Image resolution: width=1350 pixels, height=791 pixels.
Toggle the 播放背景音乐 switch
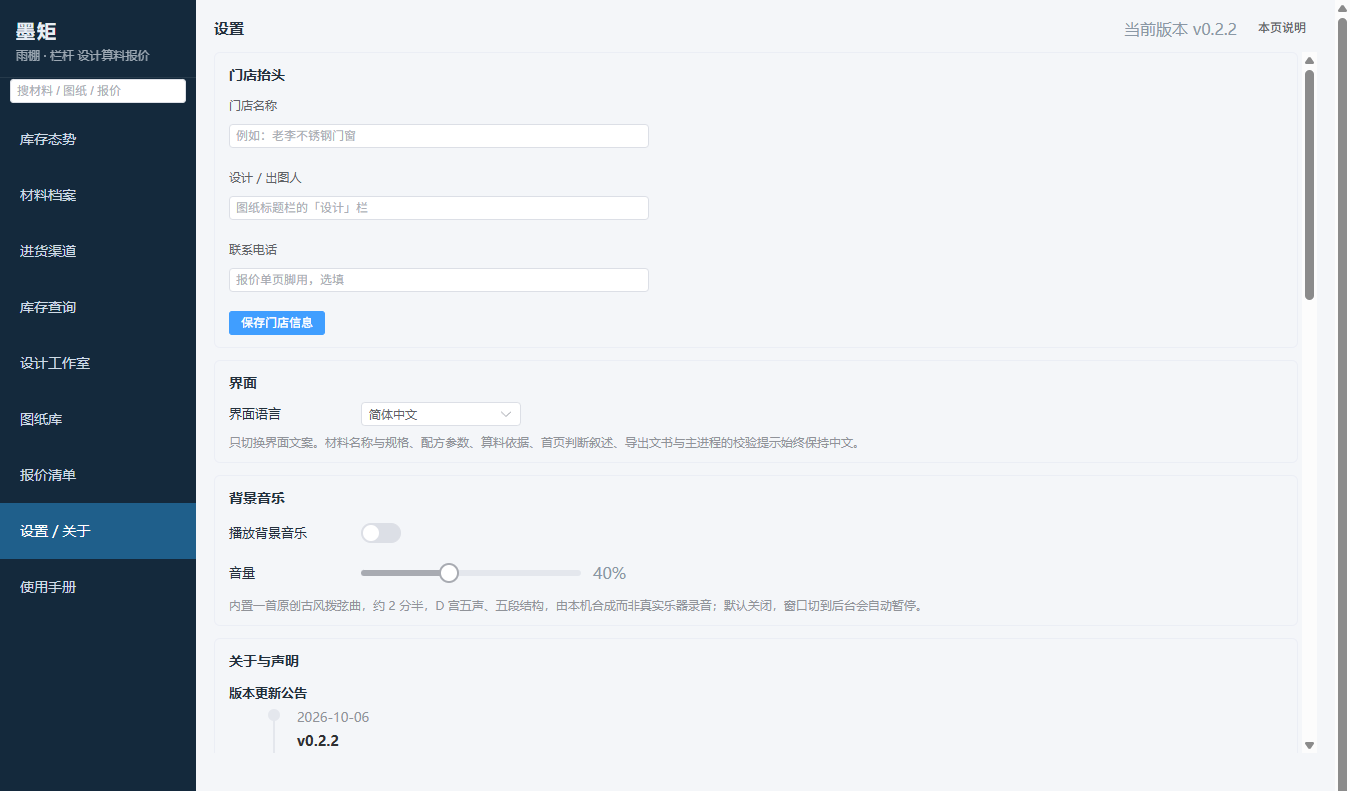click(381, 533)
